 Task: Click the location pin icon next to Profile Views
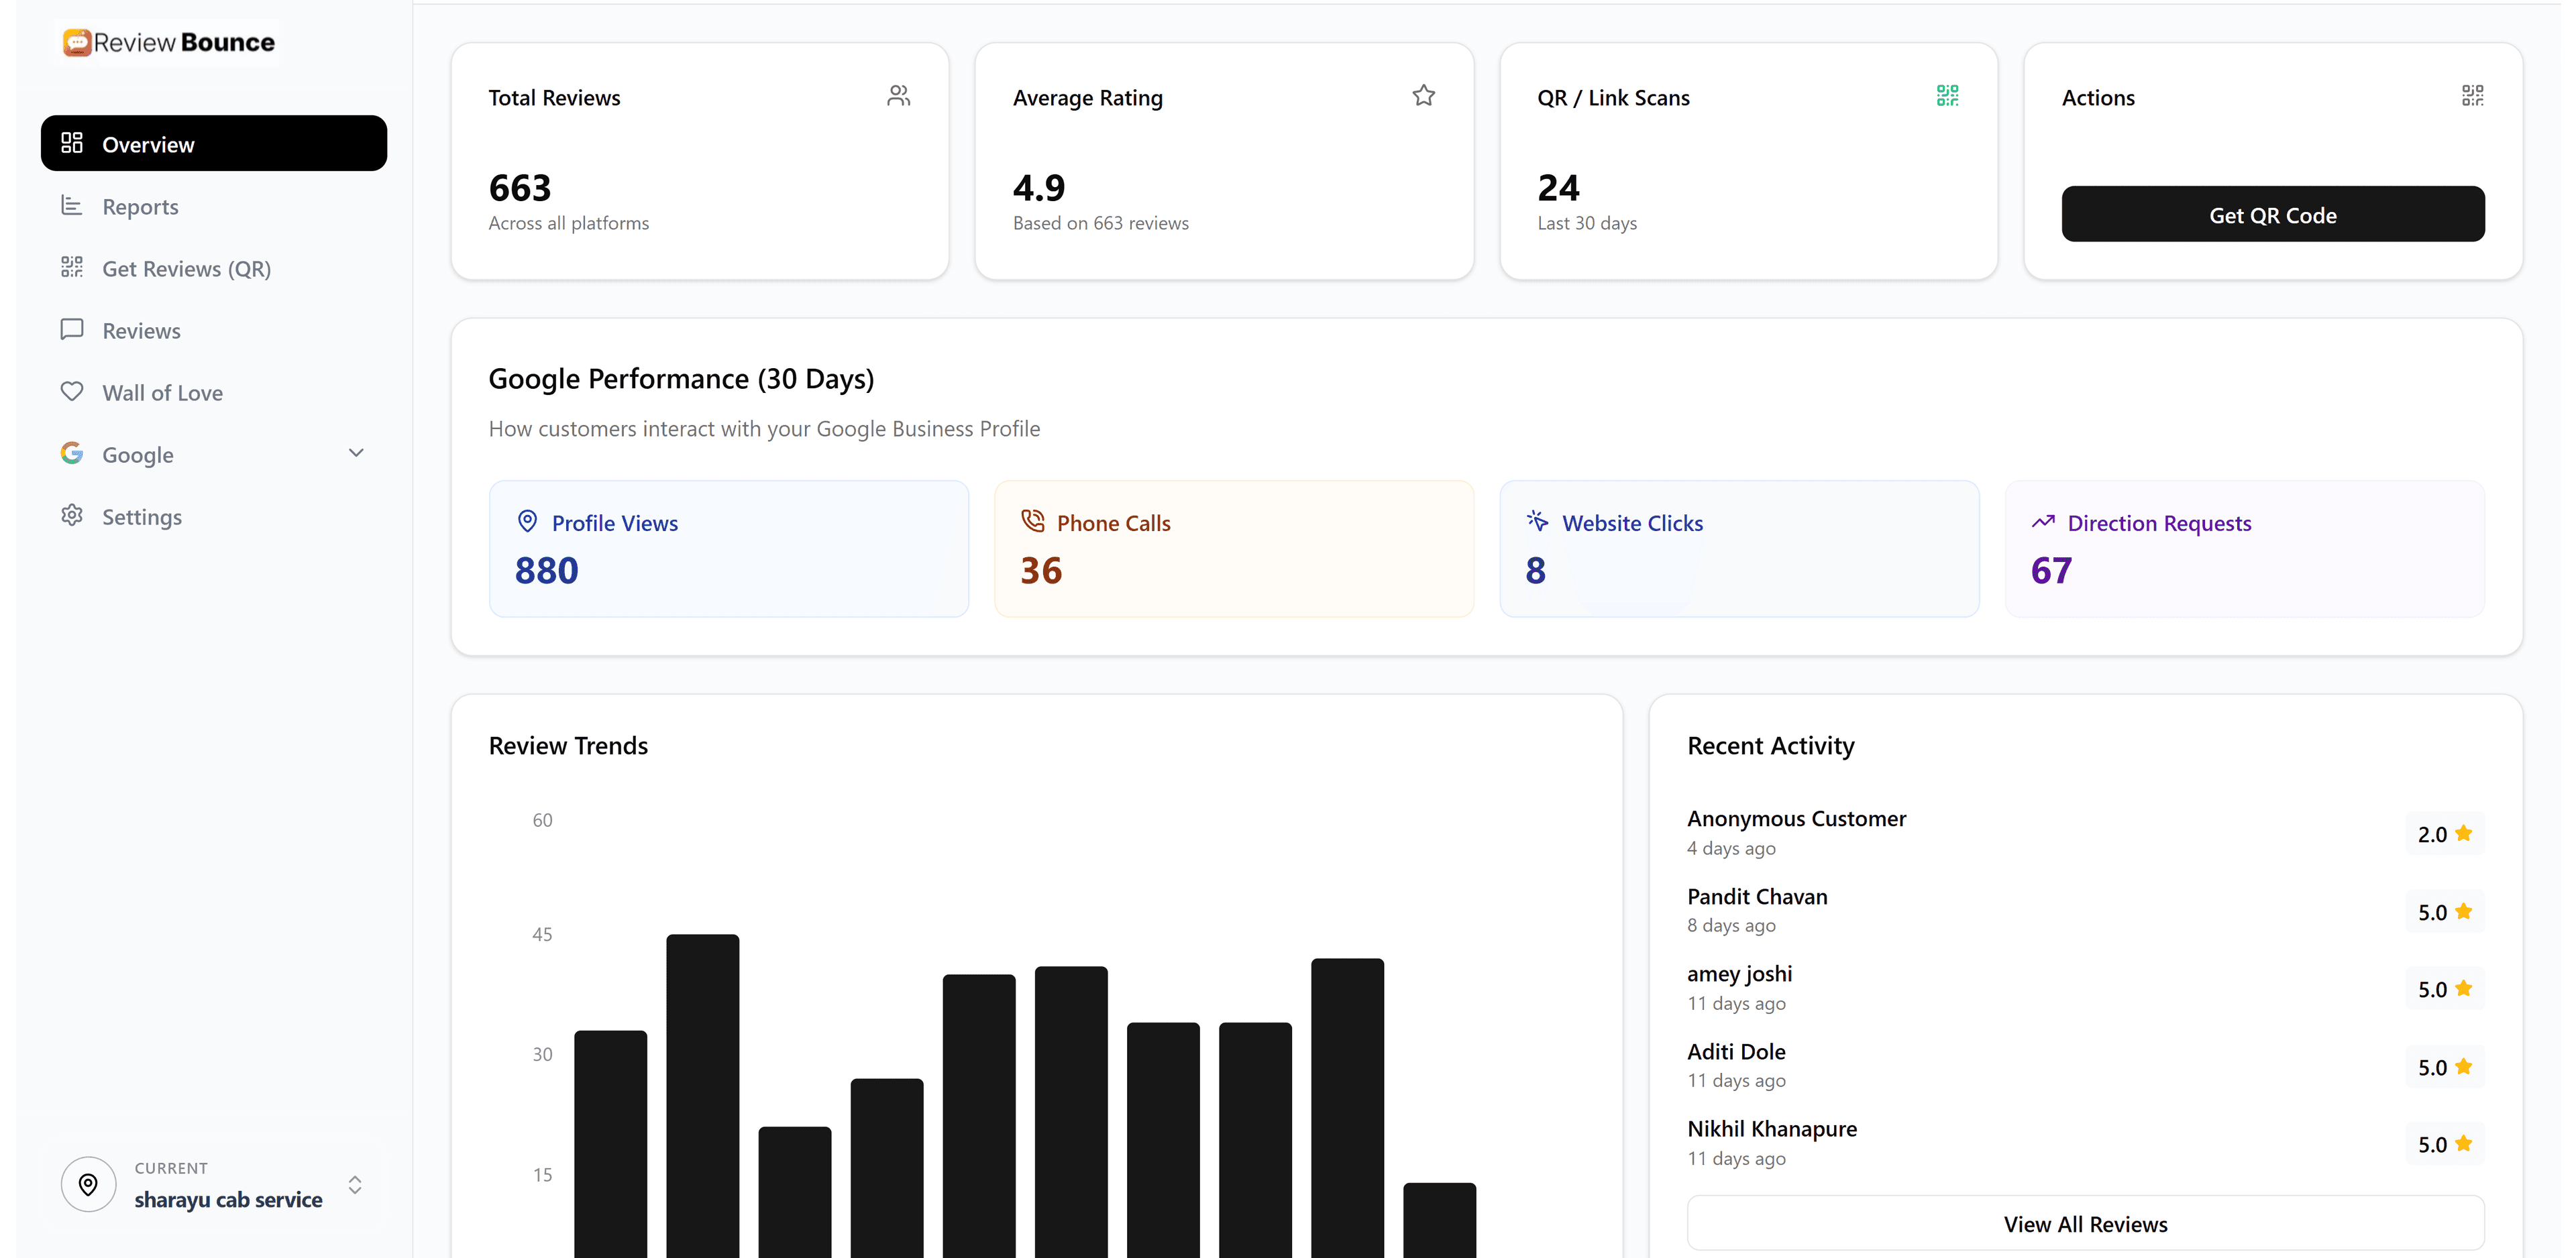[528, 521]
